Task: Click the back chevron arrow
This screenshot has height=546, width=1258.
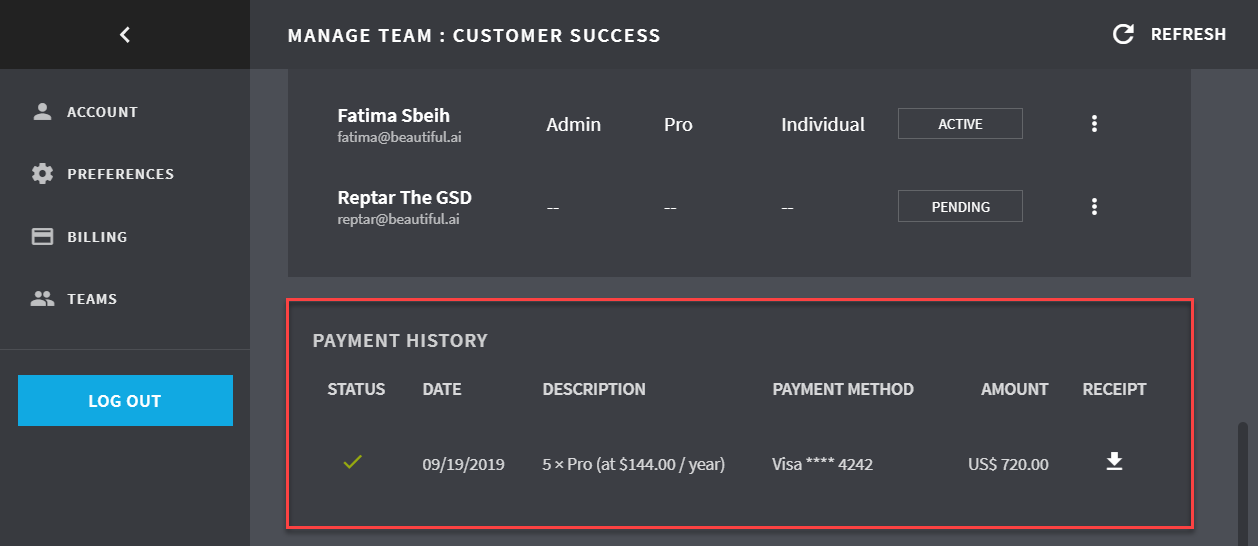Action: pos(125,35)
